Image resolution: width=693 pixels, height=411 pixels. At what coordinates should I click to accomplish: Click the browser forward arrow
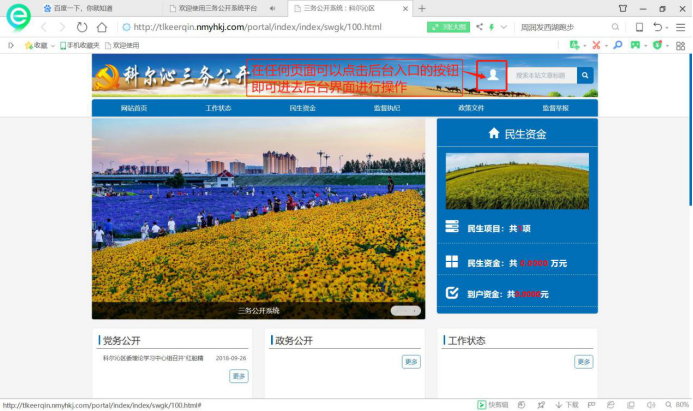pos(62,27)
